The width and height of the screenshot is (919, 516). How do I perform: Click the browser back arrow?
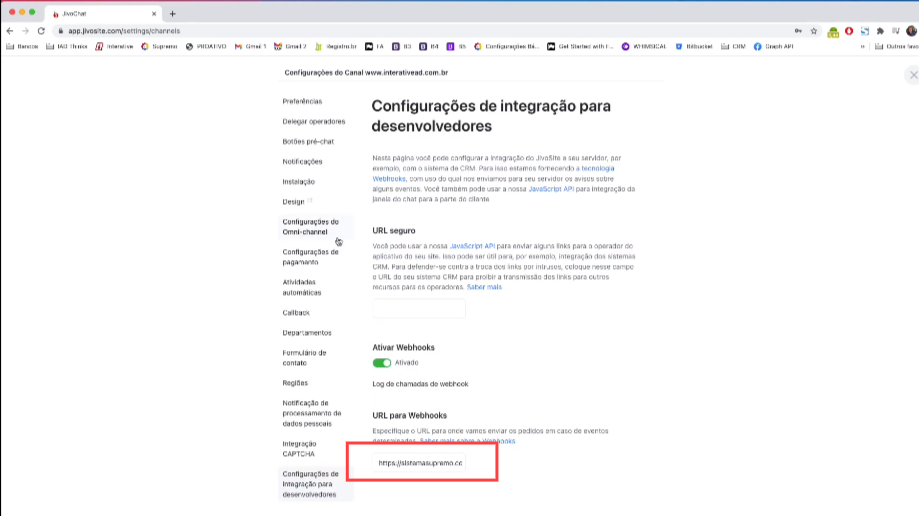pos(10,31)
